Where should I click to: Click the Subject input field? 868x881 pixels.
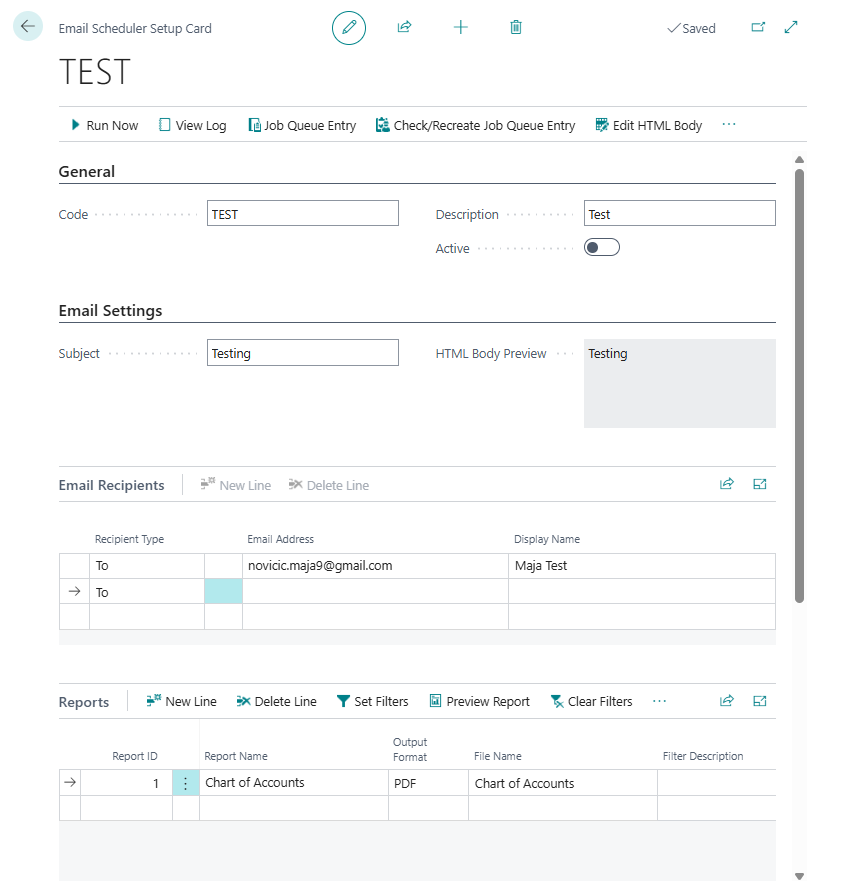click(303, 353)
